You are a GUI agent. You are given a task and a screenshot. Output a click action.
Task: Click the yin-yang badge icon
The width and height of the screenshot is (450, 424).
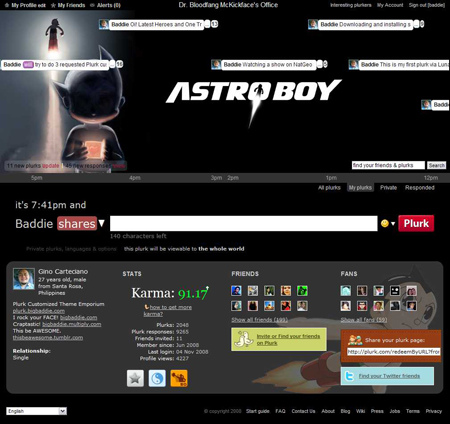coord(157,378)
